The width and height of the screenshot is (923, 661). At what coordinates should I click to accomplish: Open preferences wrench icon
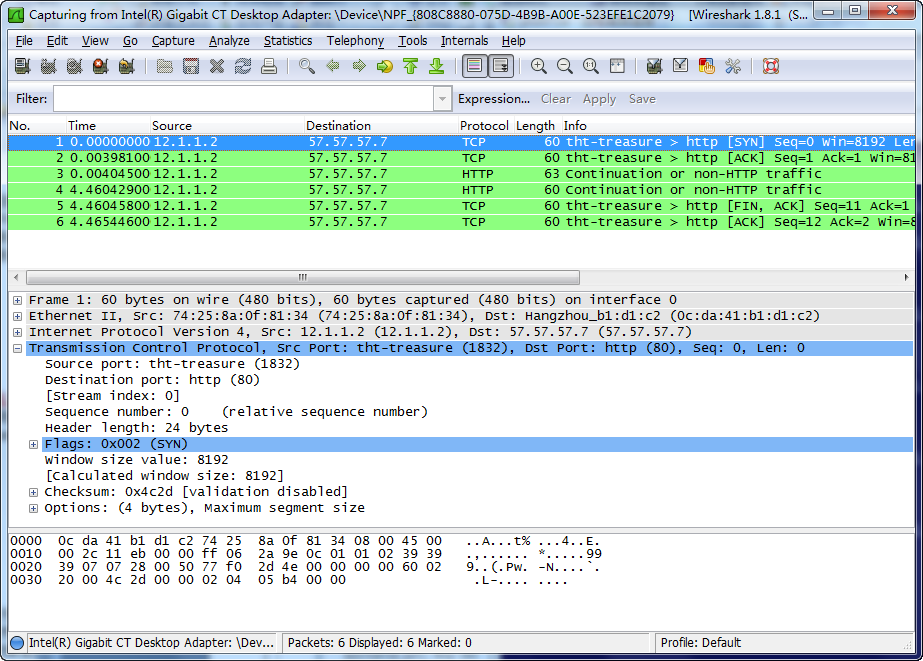pos(733,66)
